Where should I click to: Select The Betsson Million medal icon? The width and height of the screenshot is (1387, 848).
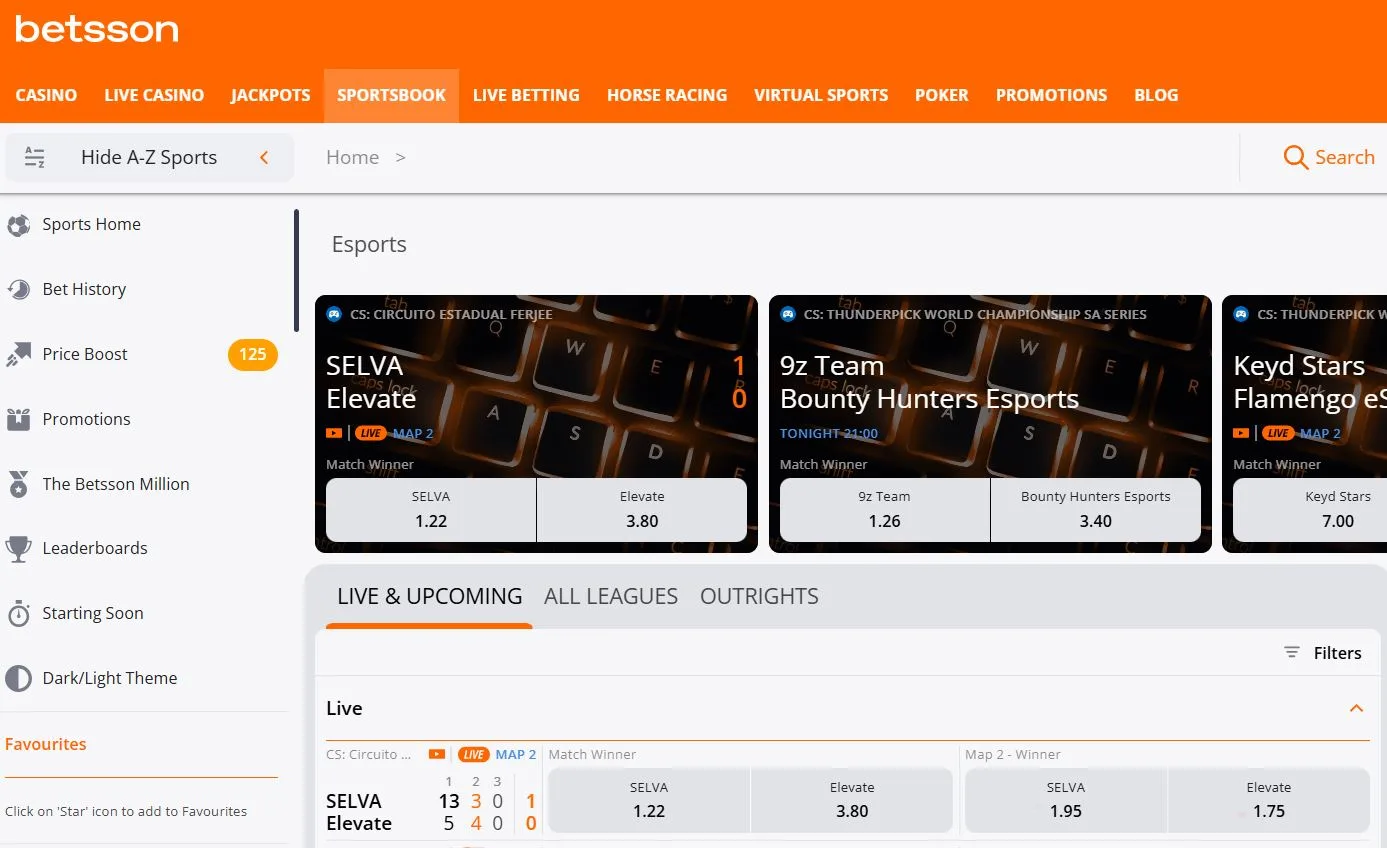pyautogui.click(x=18, y=485)
